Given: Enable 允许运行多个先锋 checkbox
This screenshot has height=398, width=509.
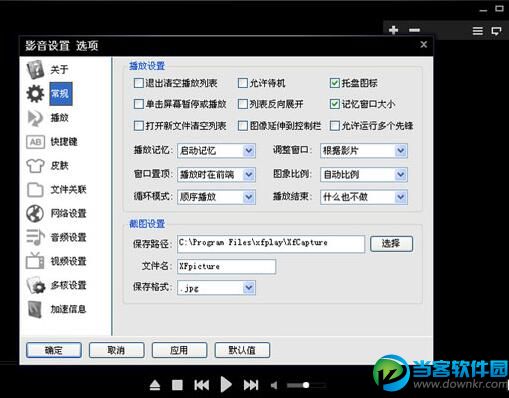Looking at the screenshot, I should click(x=335, y=126).
